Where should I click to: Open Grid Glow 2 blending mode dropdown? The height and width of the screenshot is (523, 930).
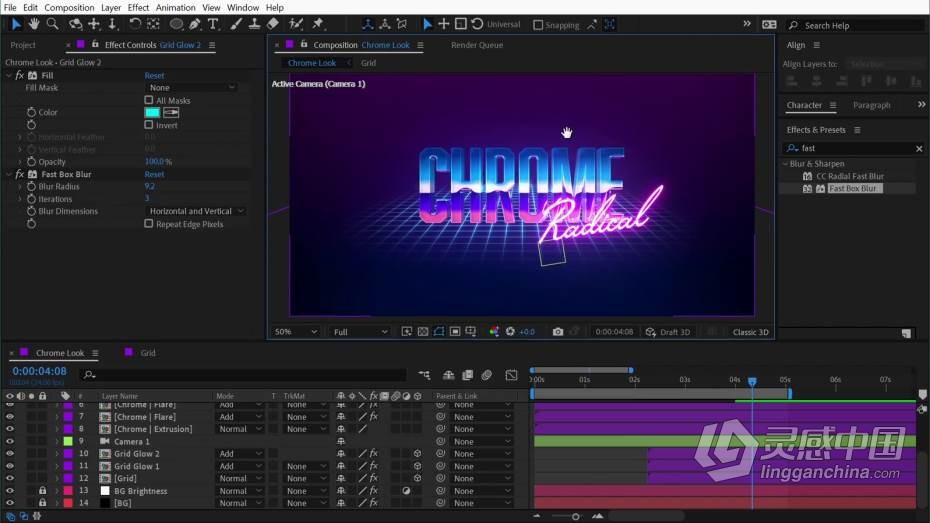[240, 454]
